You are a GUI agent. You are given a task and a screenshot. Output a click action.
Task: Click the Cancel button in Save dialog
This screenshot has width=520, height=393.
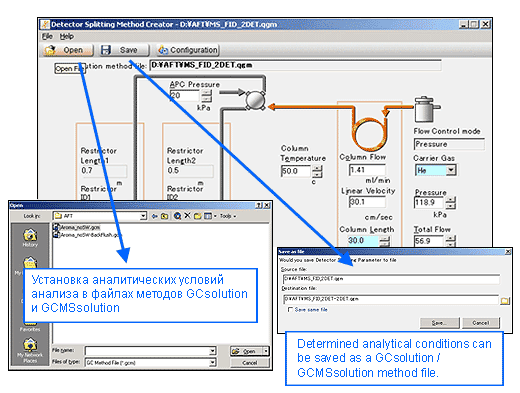(x=481, y=323)
